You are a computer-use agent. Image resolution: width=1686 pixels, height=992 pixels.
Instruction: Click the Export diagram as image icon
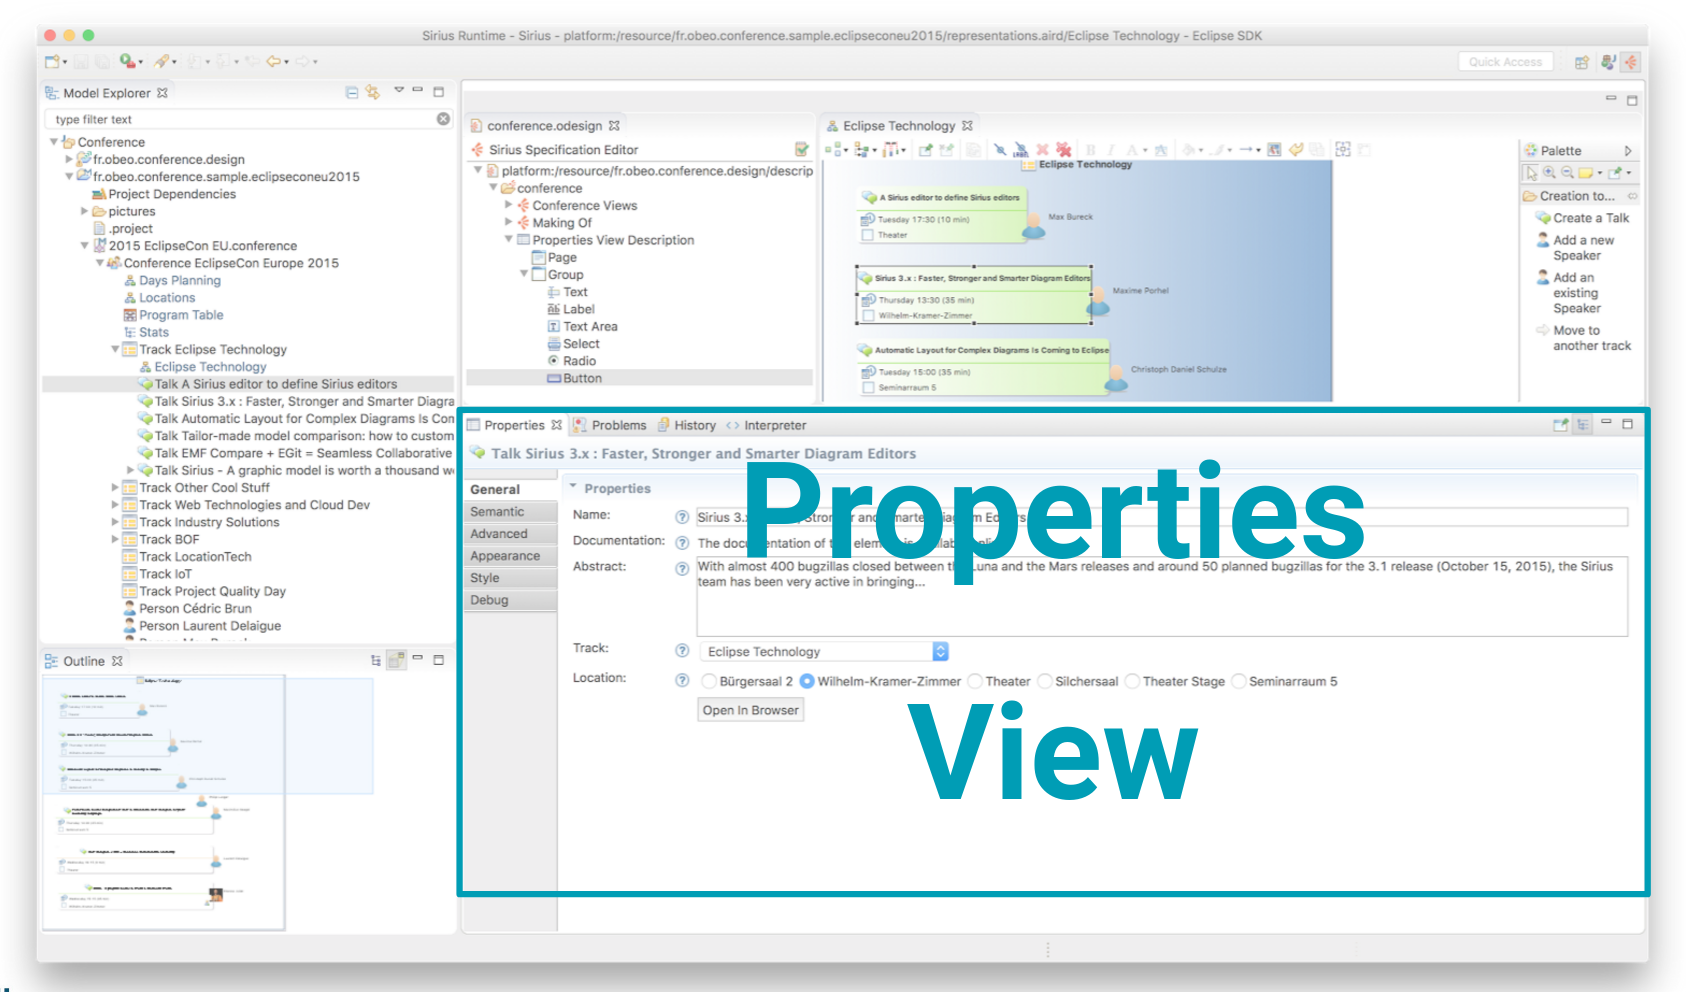pyautogui.click(x=1274, y=150)
